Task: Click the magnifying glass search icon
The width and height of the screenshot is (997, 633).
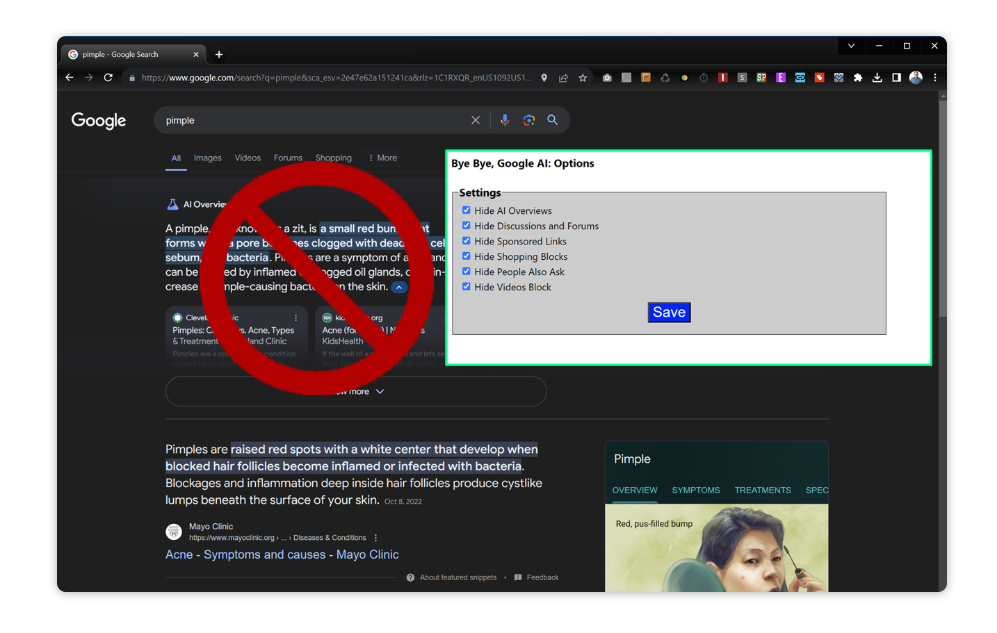Action: pyautogui.click(x=552, y=120)
